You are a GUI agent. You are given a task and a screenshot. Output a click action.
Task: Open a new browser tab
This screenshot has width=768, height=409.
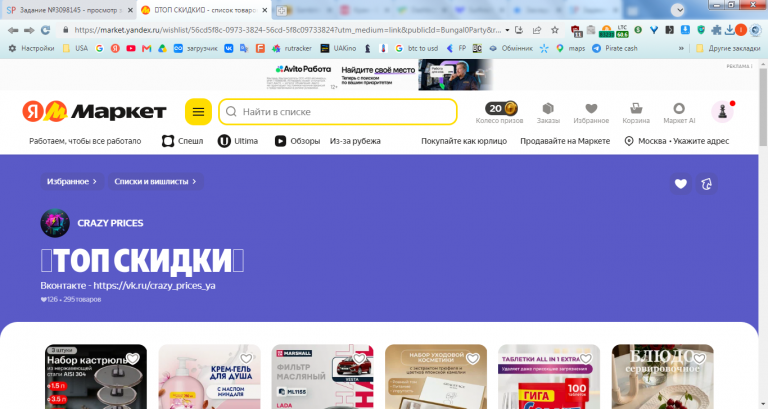[282, 10]
